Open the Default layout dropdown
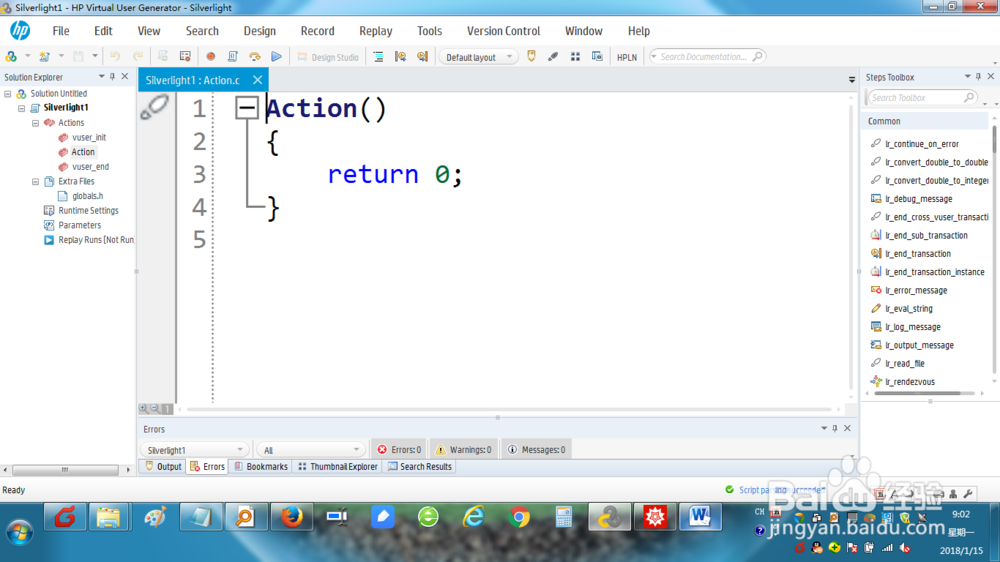The height and width of the screenshot is (562, 1000). (478, 57)
